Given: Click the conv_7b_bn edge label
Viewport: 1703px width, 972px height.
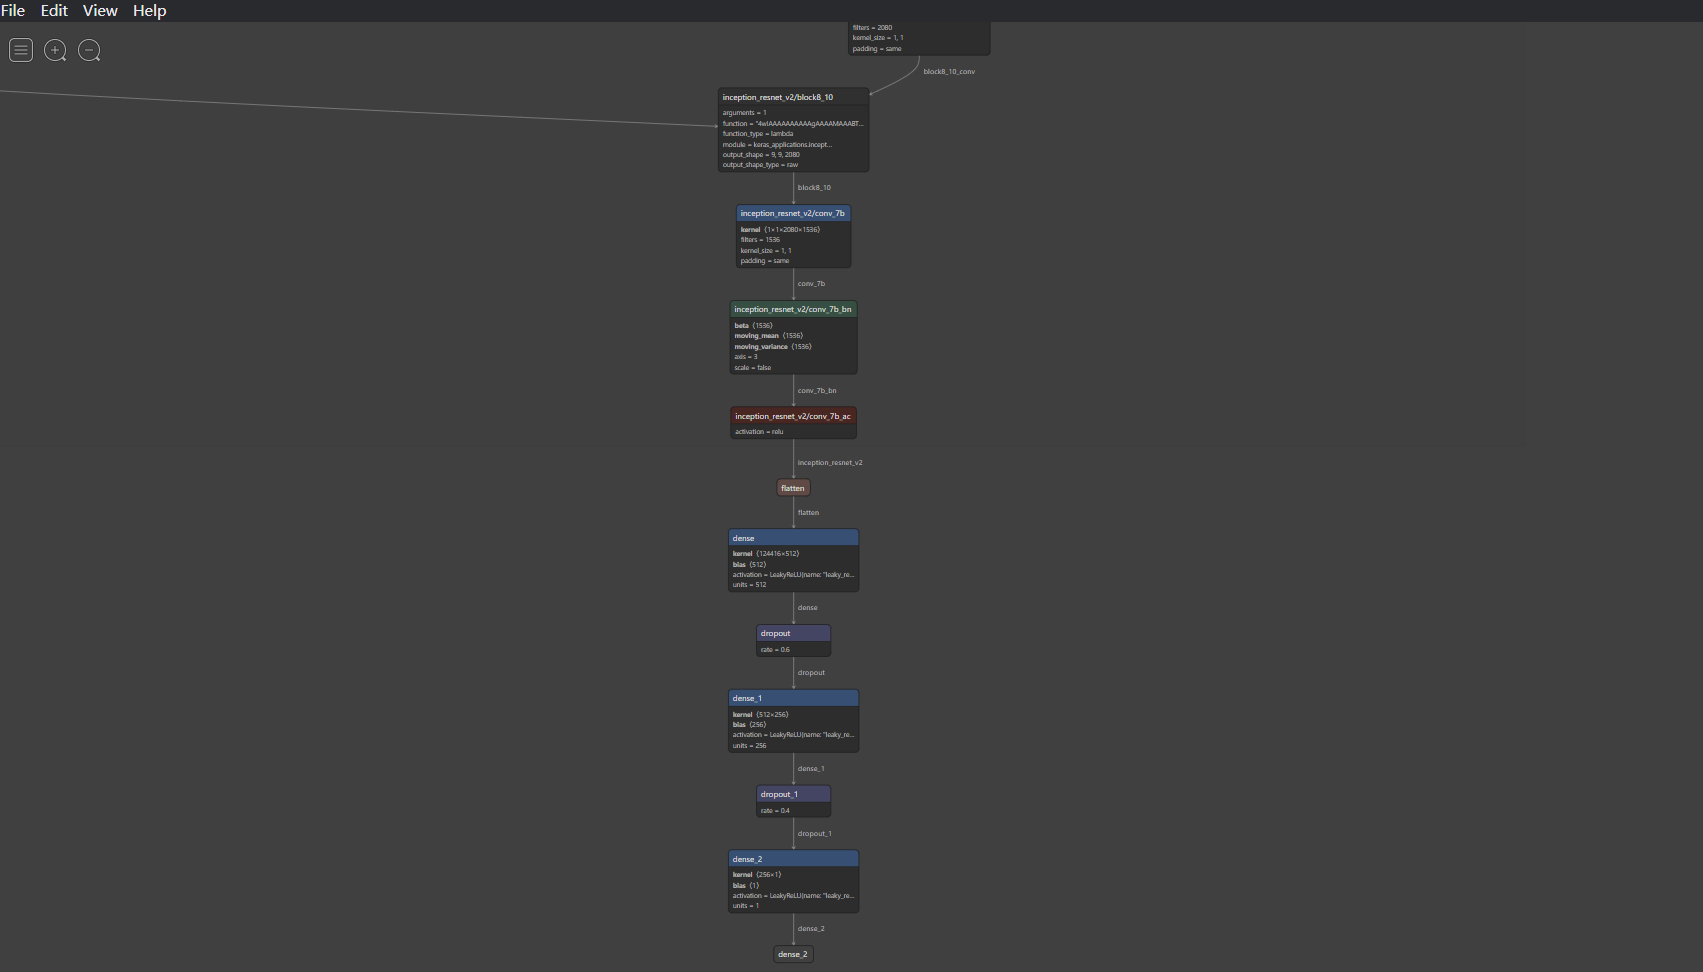Looking at the screenshot, I should pos(817,391).
